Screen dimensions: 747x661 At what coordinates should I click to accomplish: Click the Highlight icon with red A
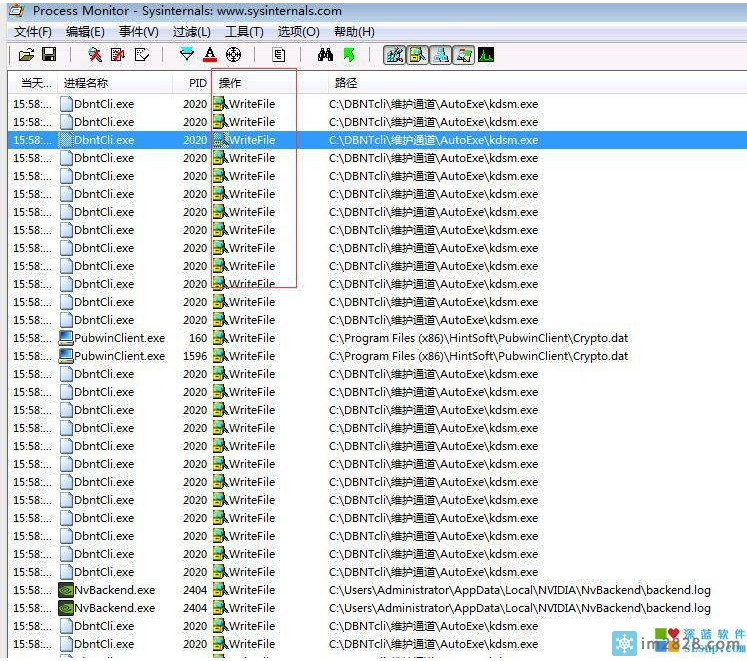[x=210, y=55]
